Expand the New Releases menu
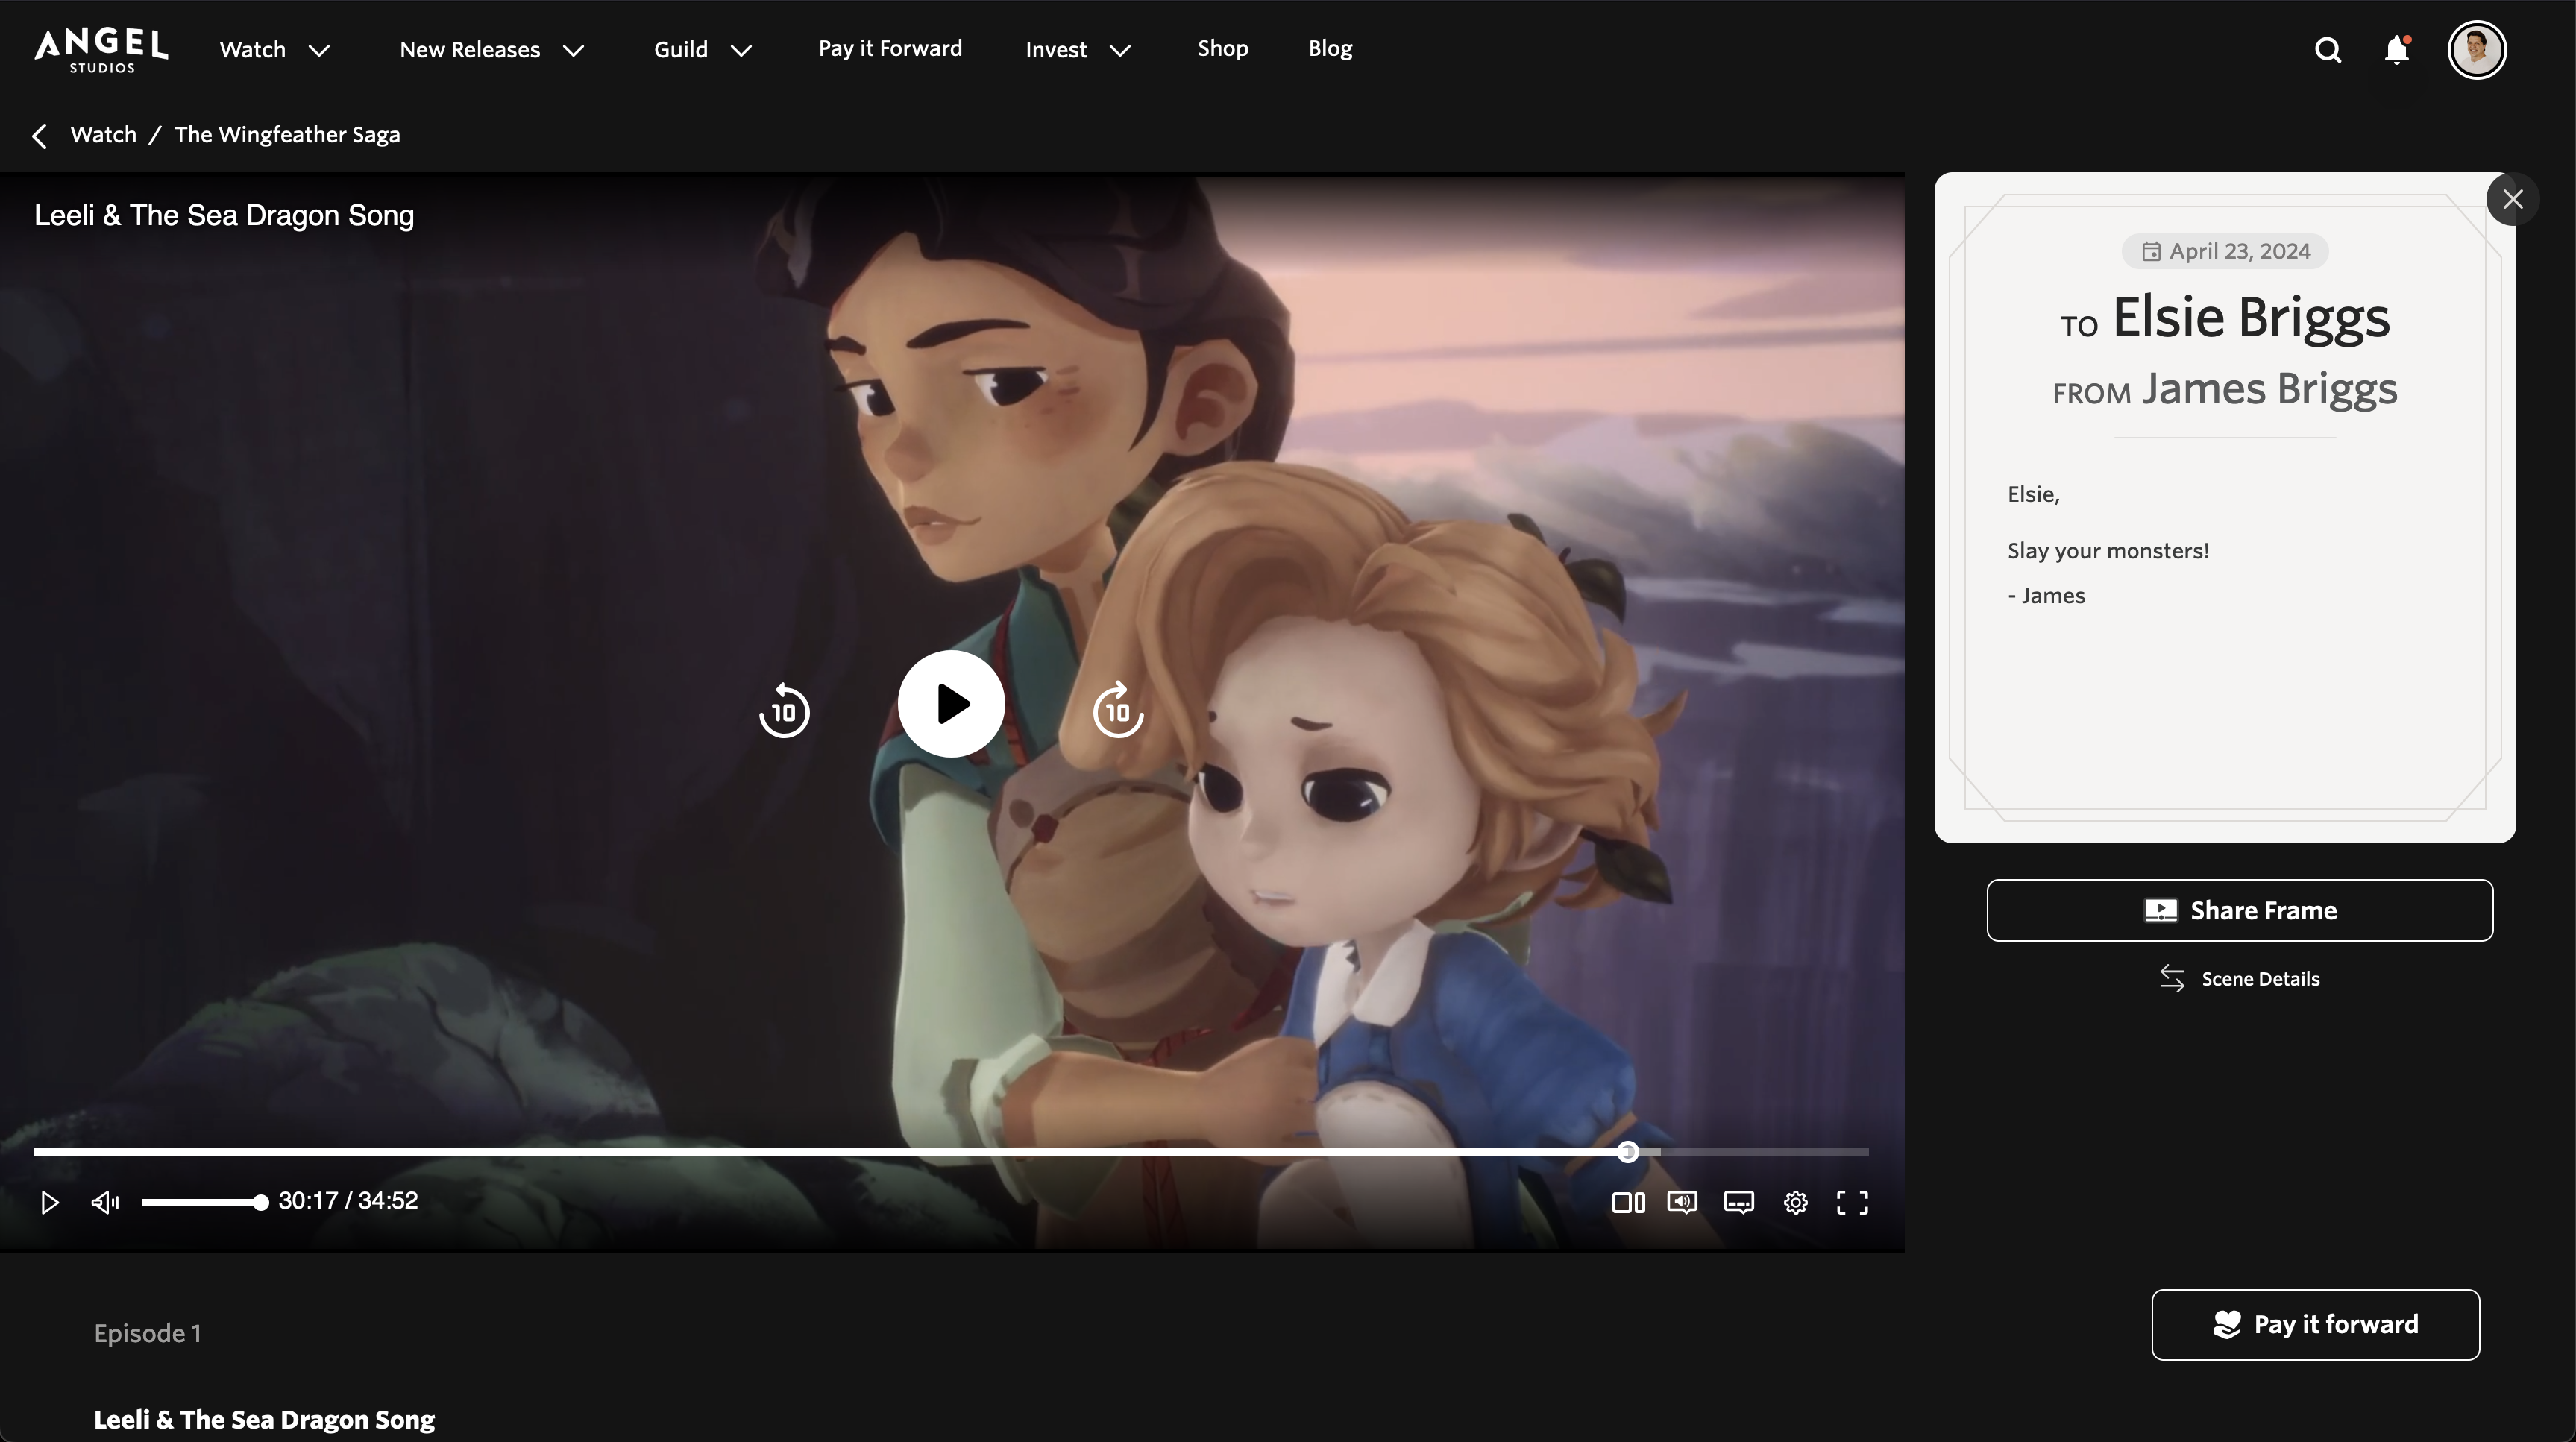The width and height of the screenshot is (2576, 1442). [x=491, y=50]
